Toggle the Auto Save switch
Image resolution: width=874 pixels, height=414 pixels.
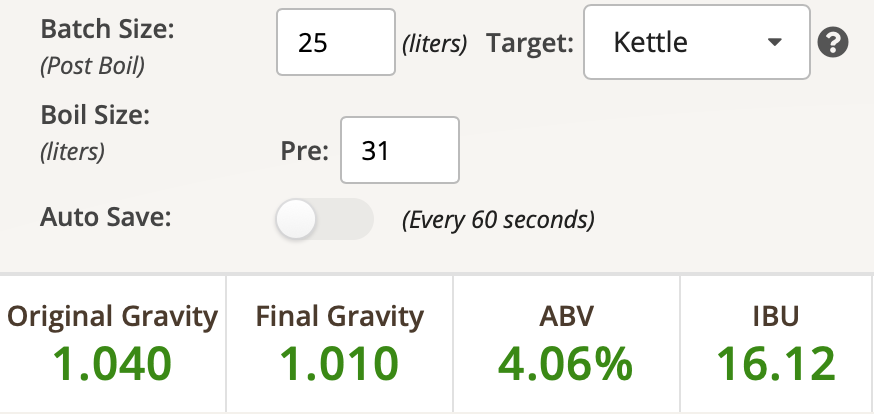(x=324, y=219)
